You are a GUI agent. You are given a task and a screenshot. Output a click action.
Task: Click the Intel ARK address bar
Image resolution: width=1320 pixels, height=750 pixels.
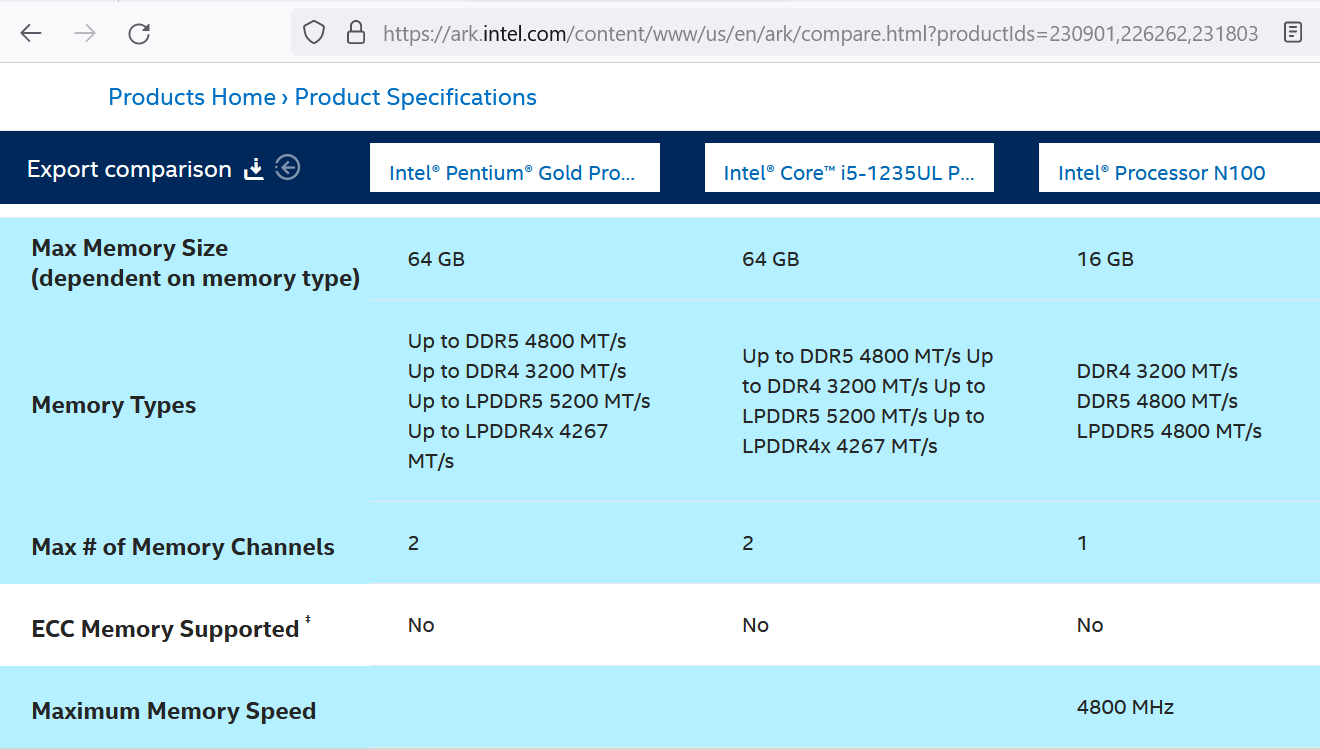(820, 33)
